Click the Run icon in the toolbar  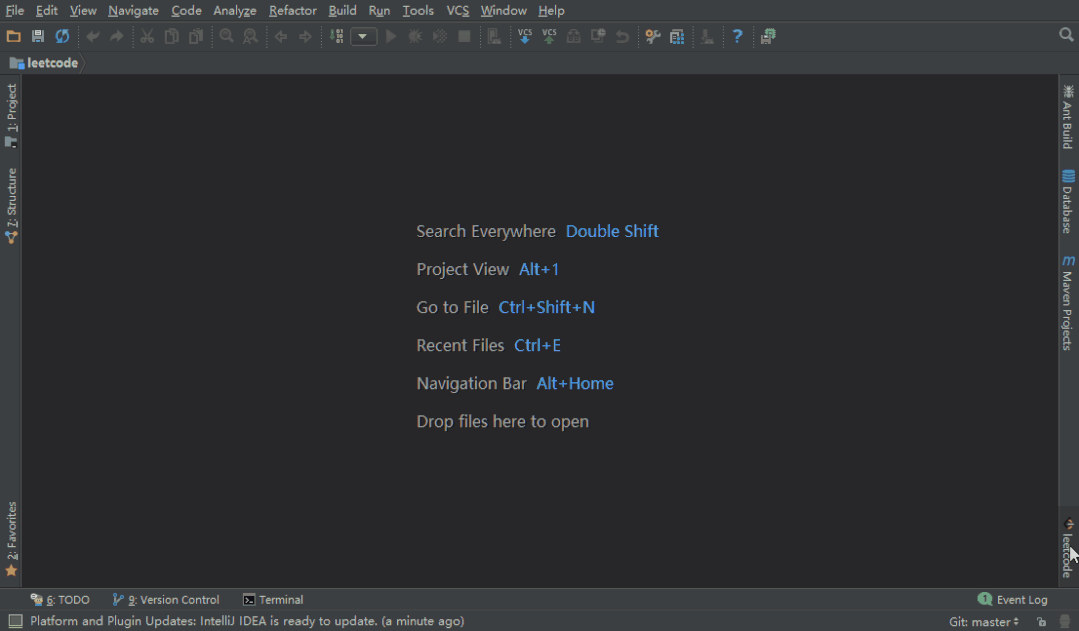point(390,36)
